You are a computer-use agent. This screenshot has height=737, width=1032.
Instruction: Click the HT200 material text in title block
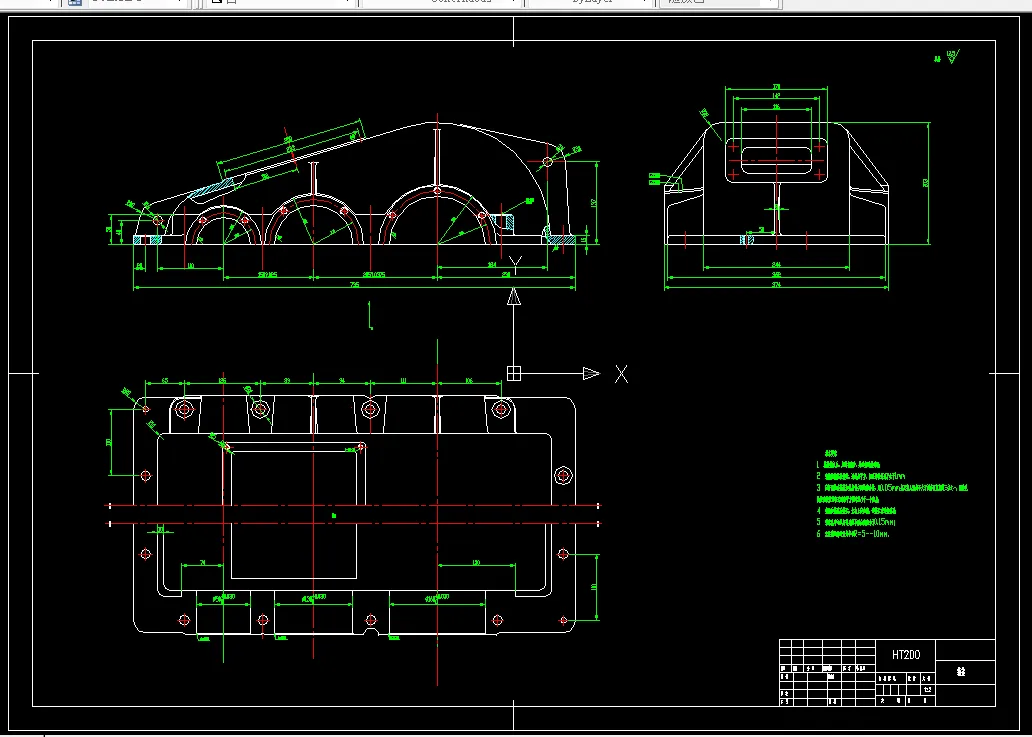click(906, 655)
